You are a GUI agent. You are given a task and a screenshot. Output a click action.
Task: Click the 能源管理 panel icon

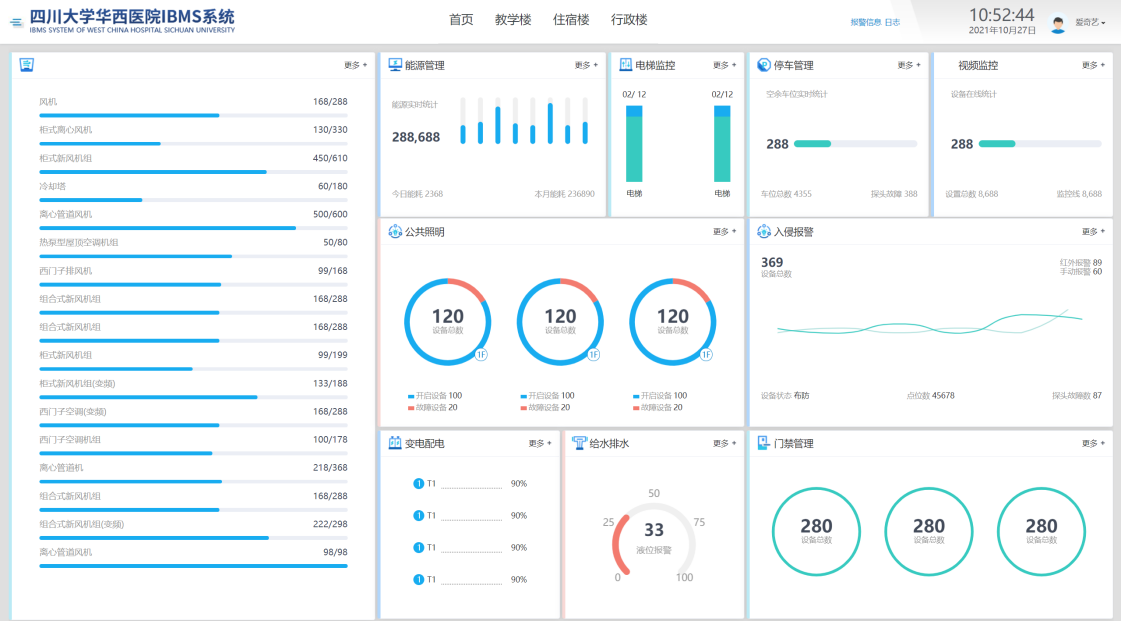394,65
